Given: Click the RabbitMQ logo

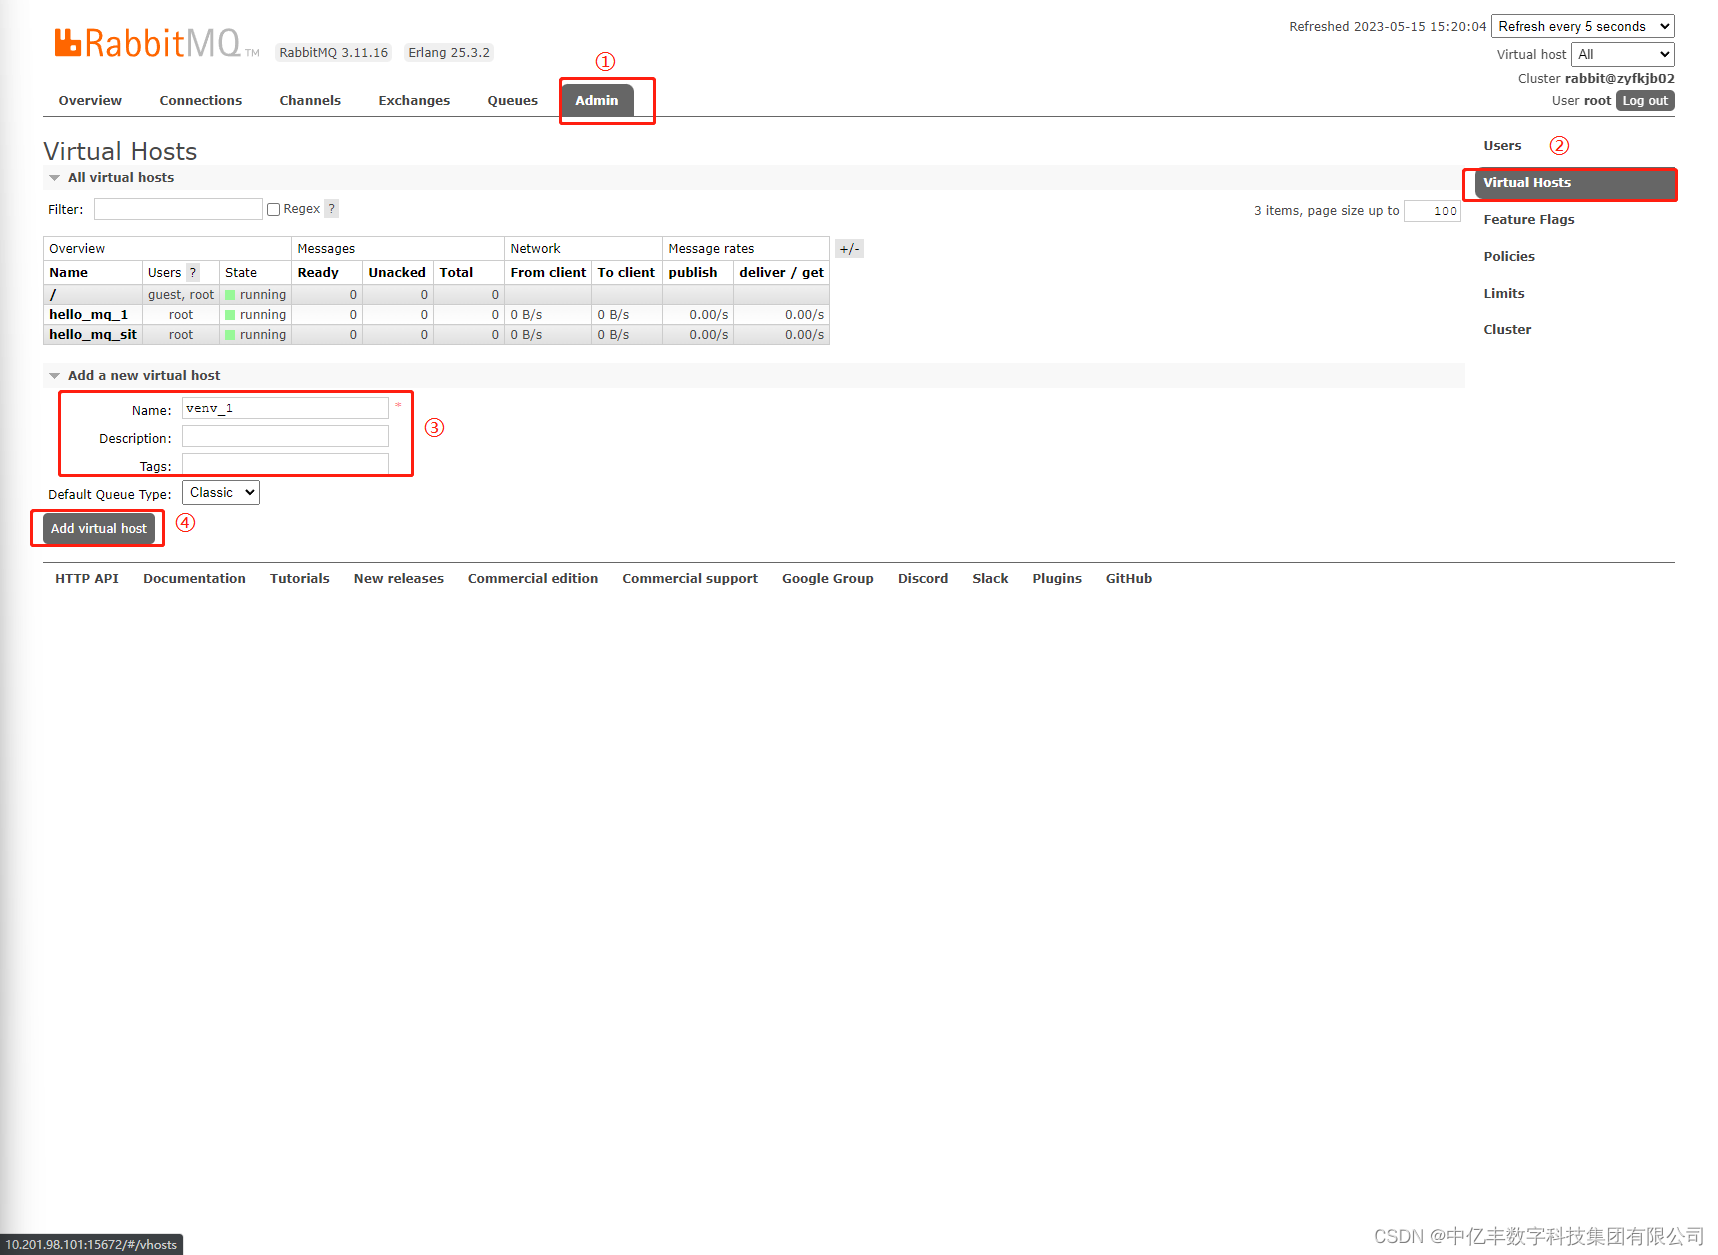Looking at the screenshot, I should tap(156, 43).
